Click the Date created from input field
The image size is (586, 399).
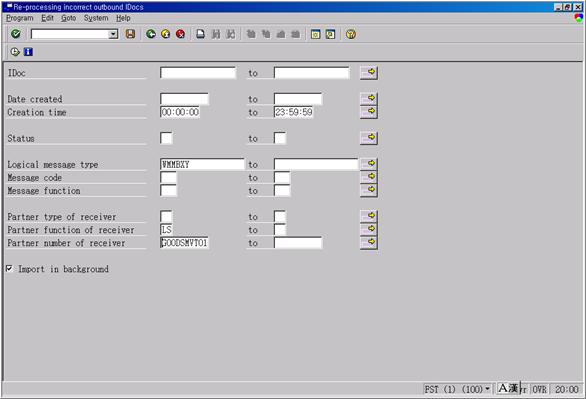pos(184,99)
